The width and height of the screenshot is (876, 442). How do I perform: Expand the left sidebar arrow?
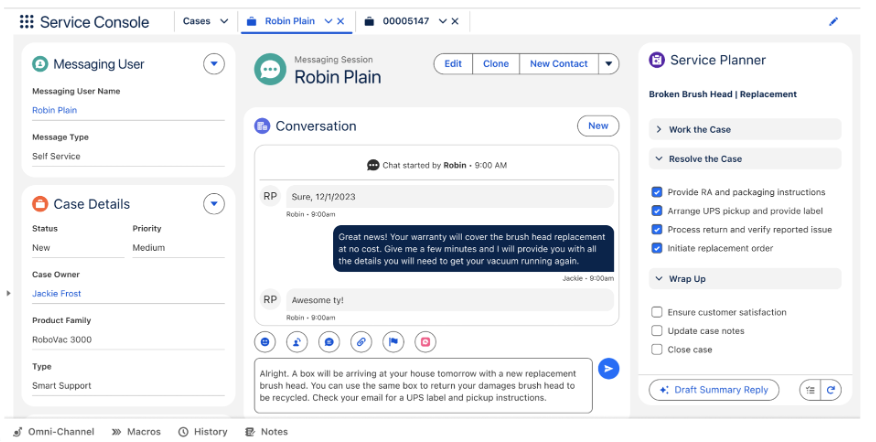[x=8, y=293]
